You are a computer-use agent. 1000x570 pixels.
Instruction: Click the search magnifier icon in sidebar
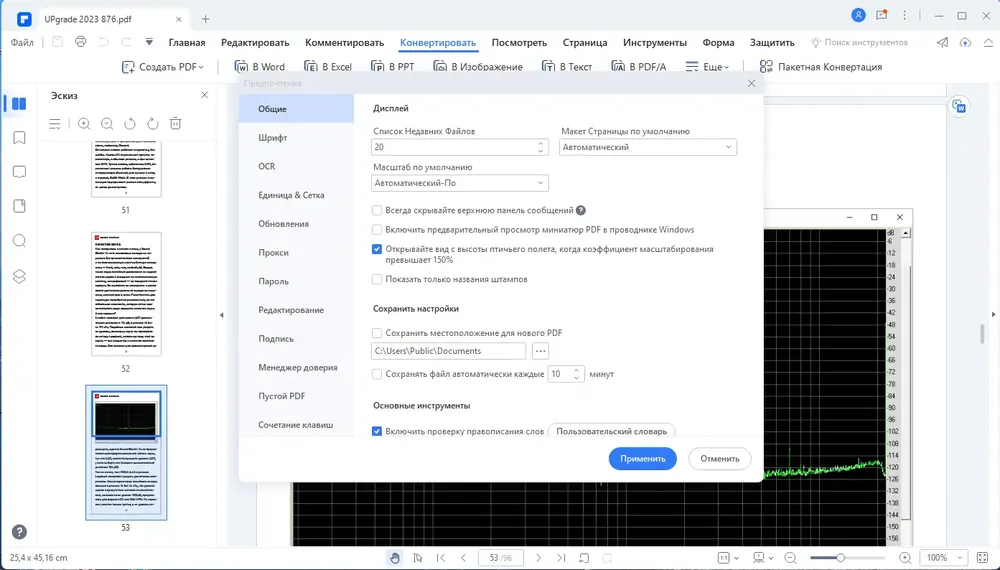tap(19, 241)
